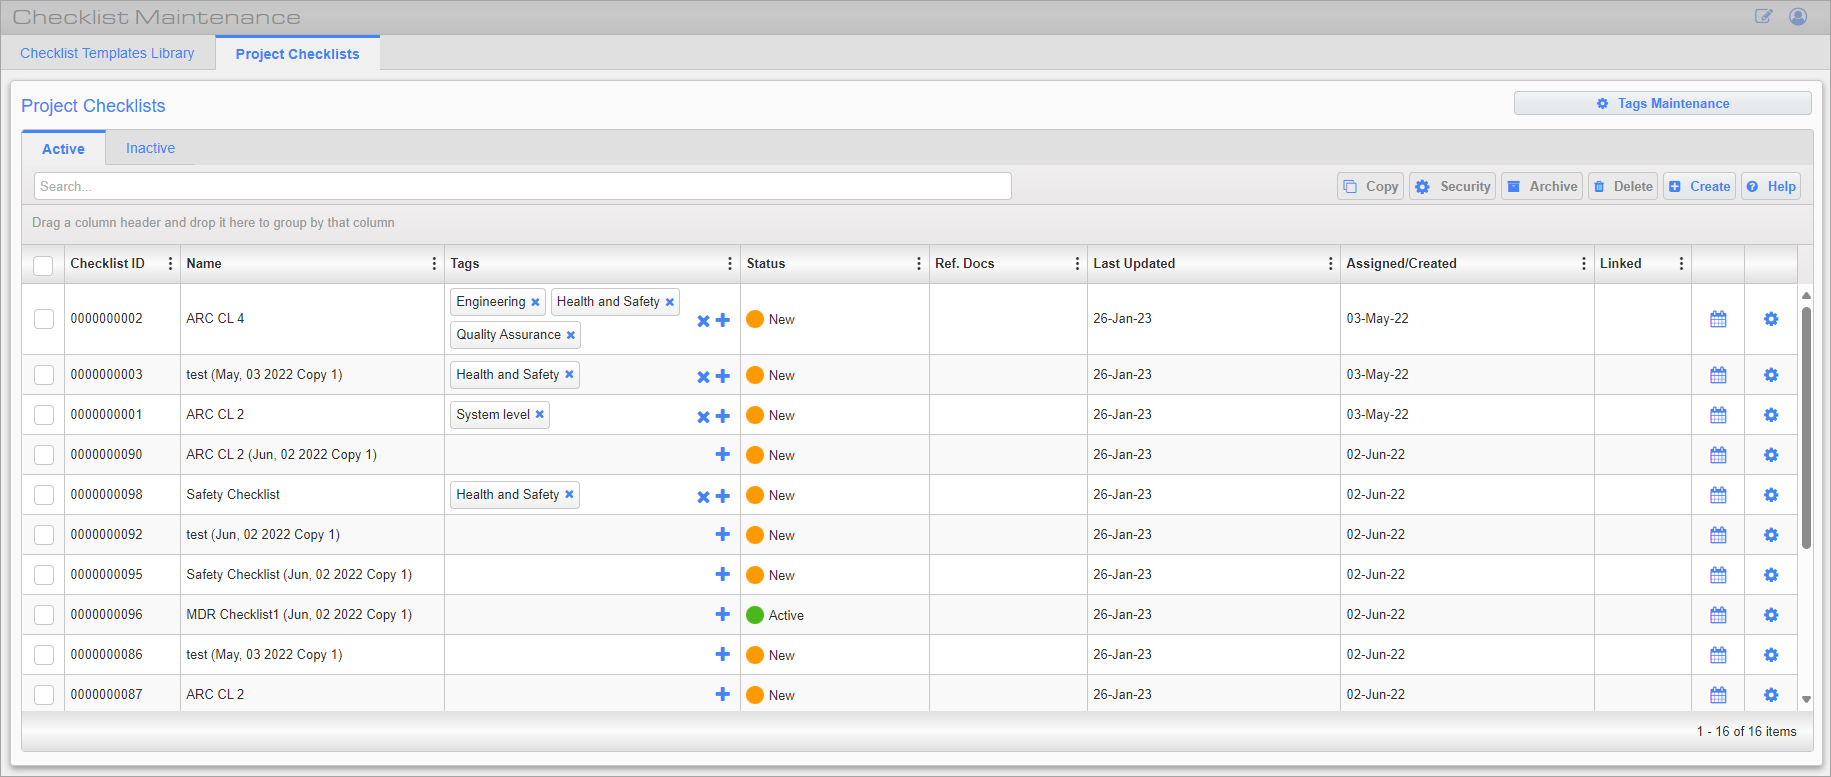Click calendar icon for checklist 0000000086

coord(1718,655)
